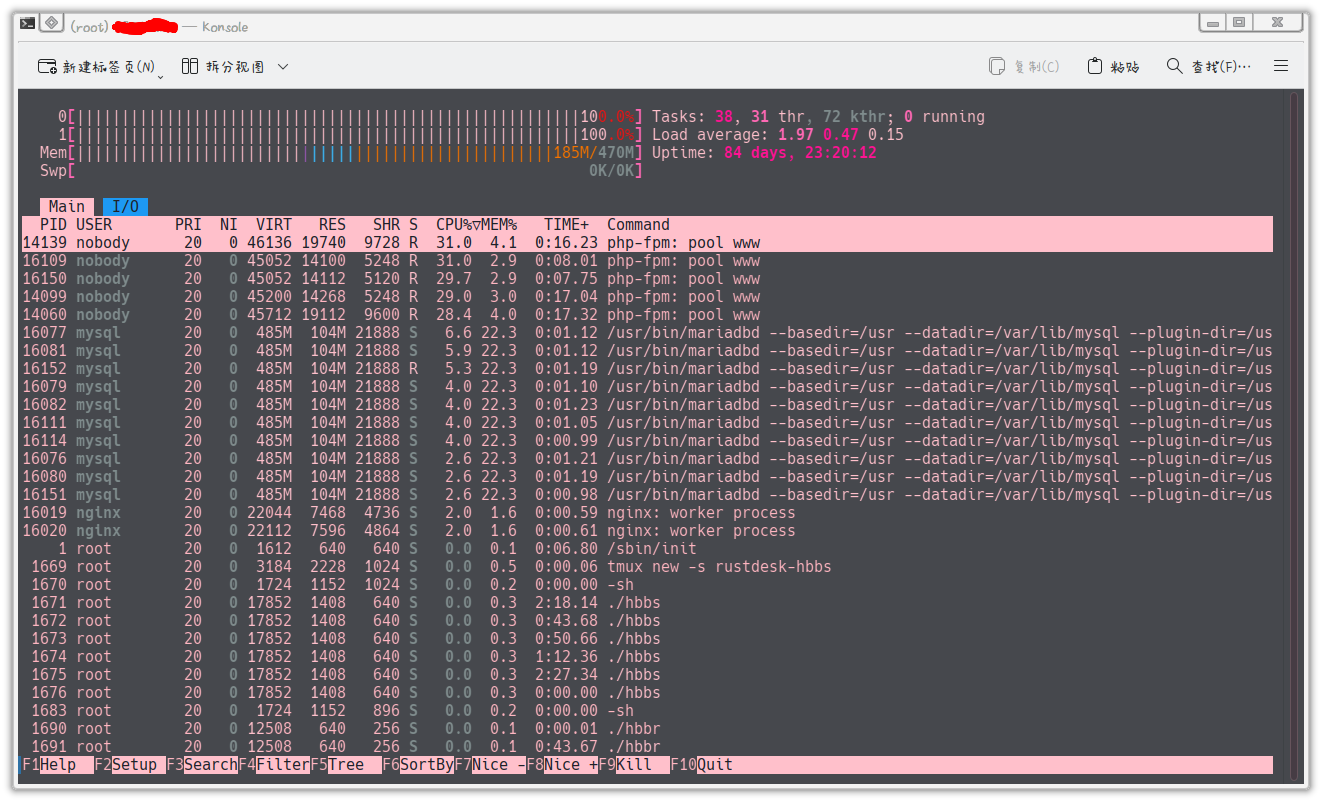Sort by MEM% column header
The image size is (1322, 802).
[499, 224]
